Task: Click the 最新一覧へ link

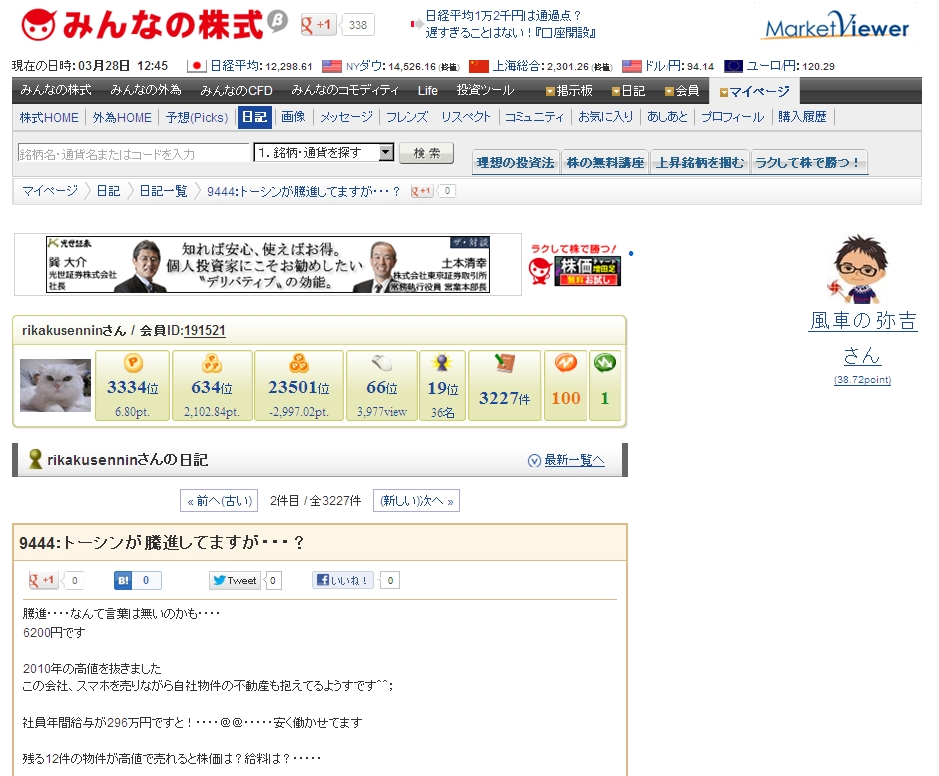Action: pos(567,460)
